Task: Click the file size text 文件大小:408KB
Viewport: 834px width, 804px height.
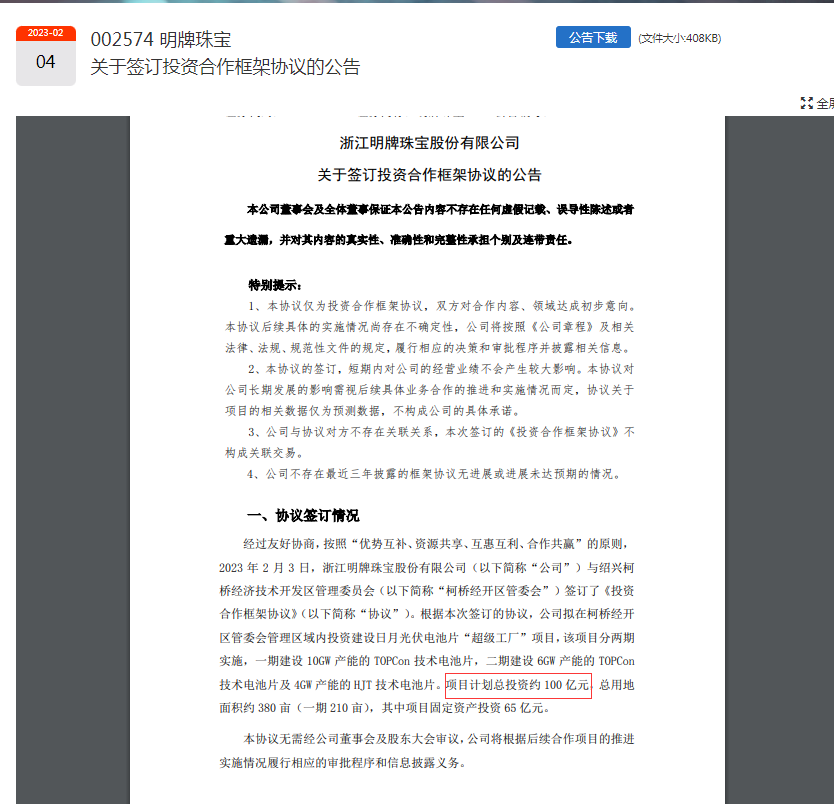Action: click(x=680, y=38)
